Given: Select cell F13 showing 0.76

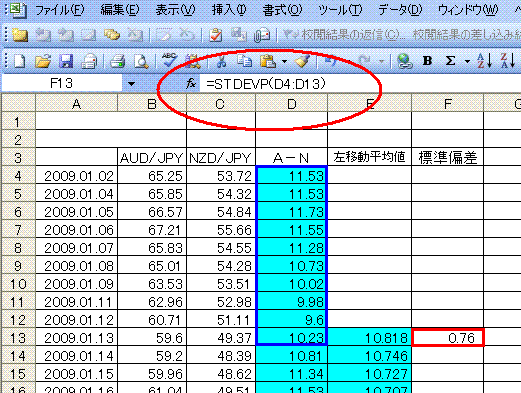Looking at the screenshot, I should [x=448, y=338].
